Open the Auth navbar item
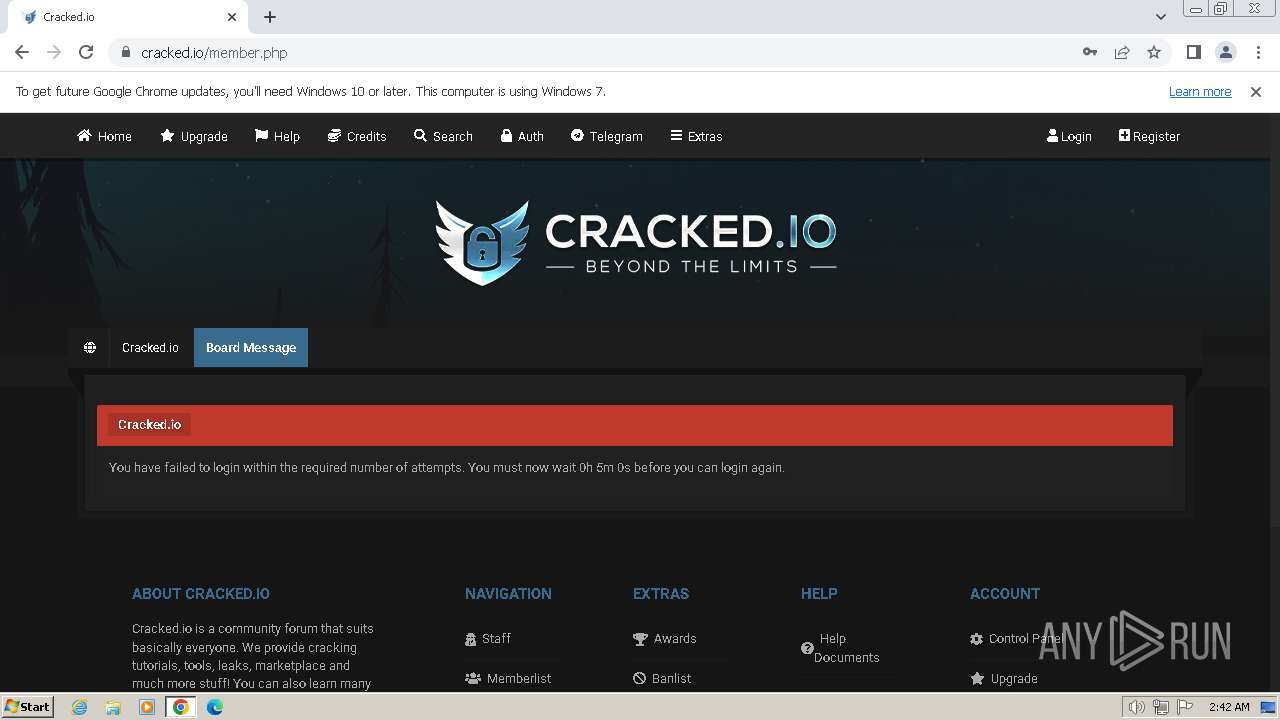This screenshot has height=720, width=1280. 522,136
